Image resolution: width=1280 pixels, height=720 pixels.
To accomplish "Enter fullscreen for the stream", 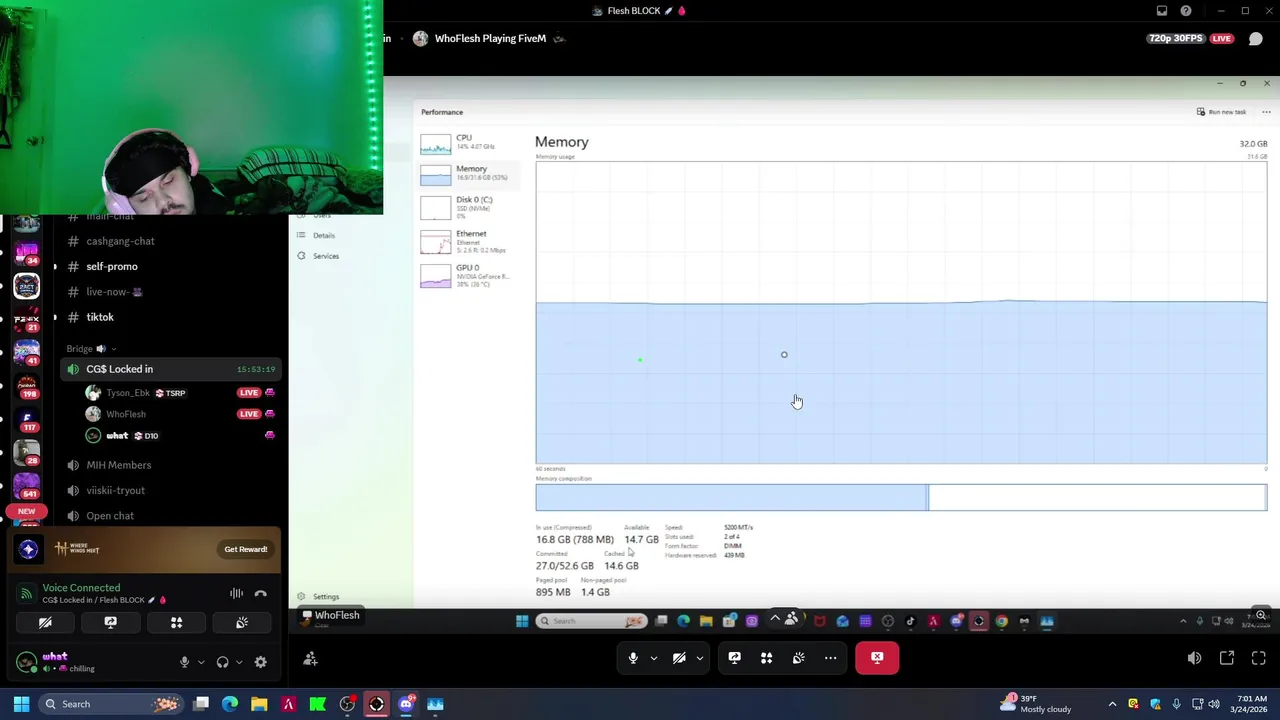I will coord(1259,658).
